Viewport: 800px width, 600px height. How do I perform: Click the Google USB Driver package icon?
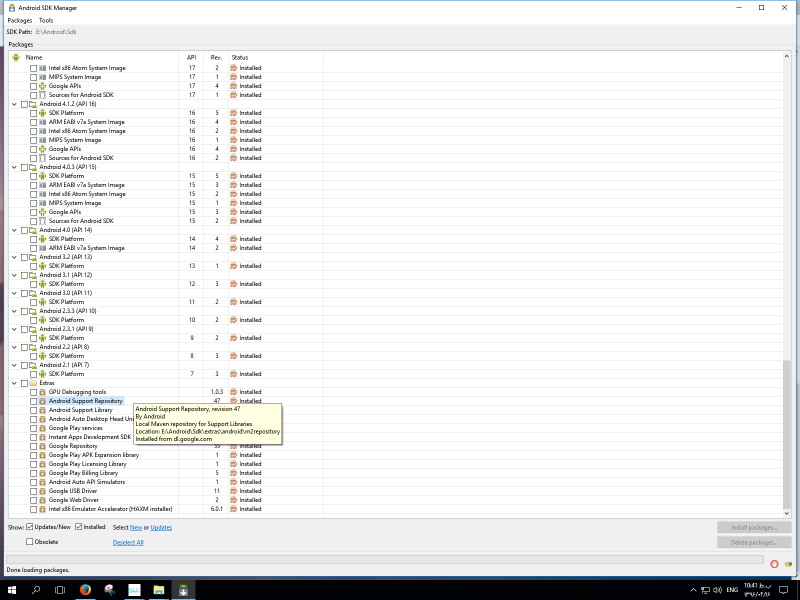click(x=43, y=491)
